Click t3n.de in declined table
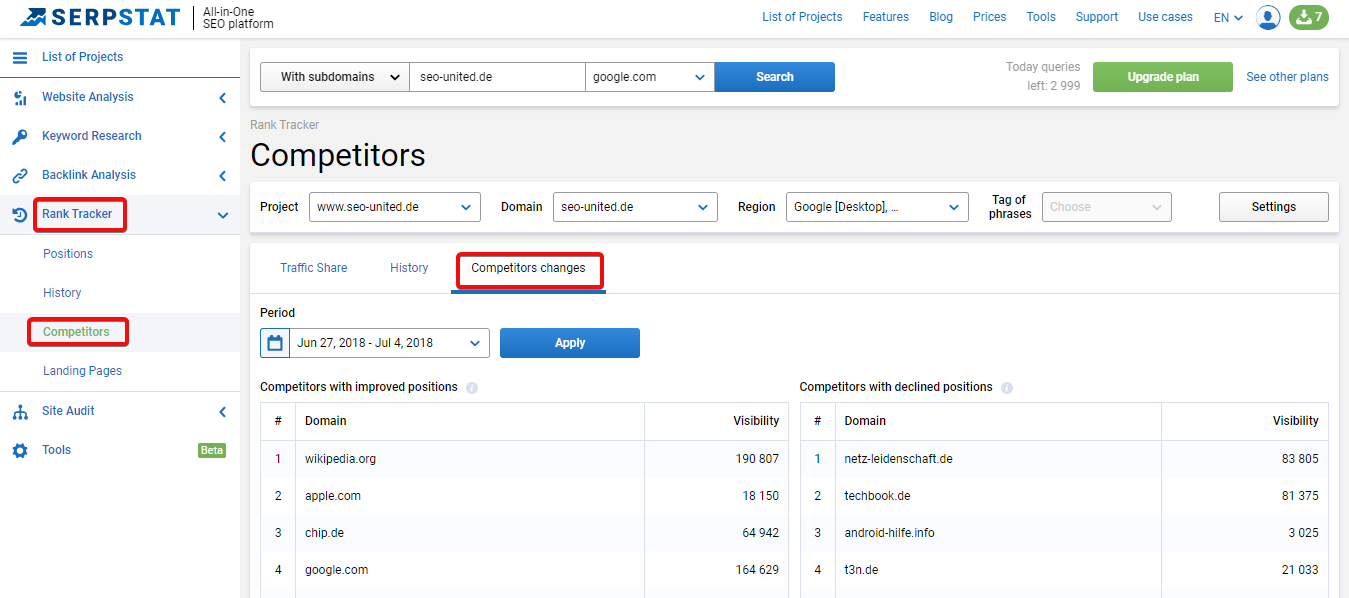This screenshot has width=1349, height=598. click(x=861, y=570)
